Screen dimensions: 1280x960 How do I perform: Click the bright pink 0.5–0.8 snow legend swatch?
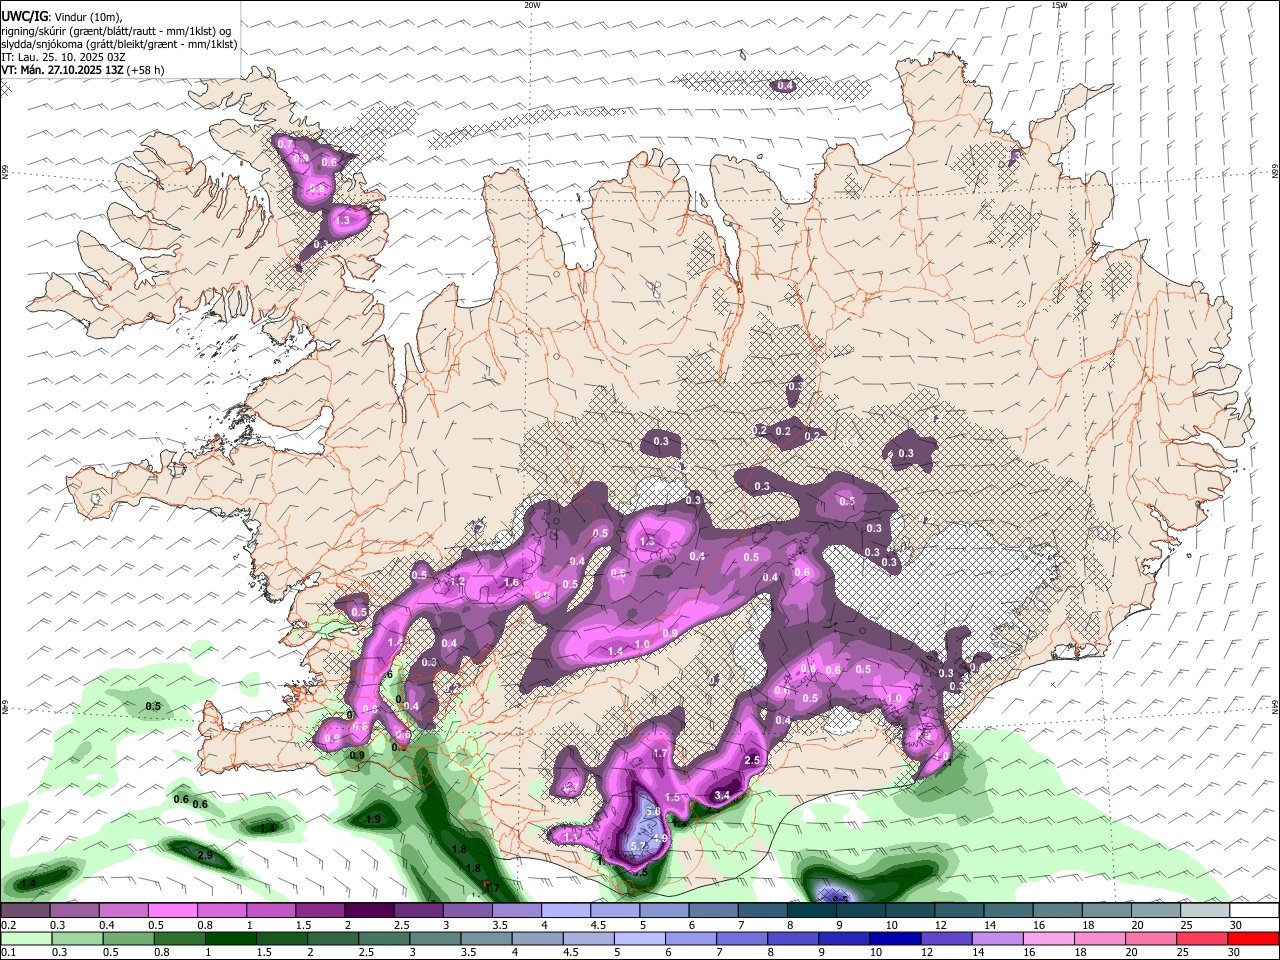coord(172,910)
